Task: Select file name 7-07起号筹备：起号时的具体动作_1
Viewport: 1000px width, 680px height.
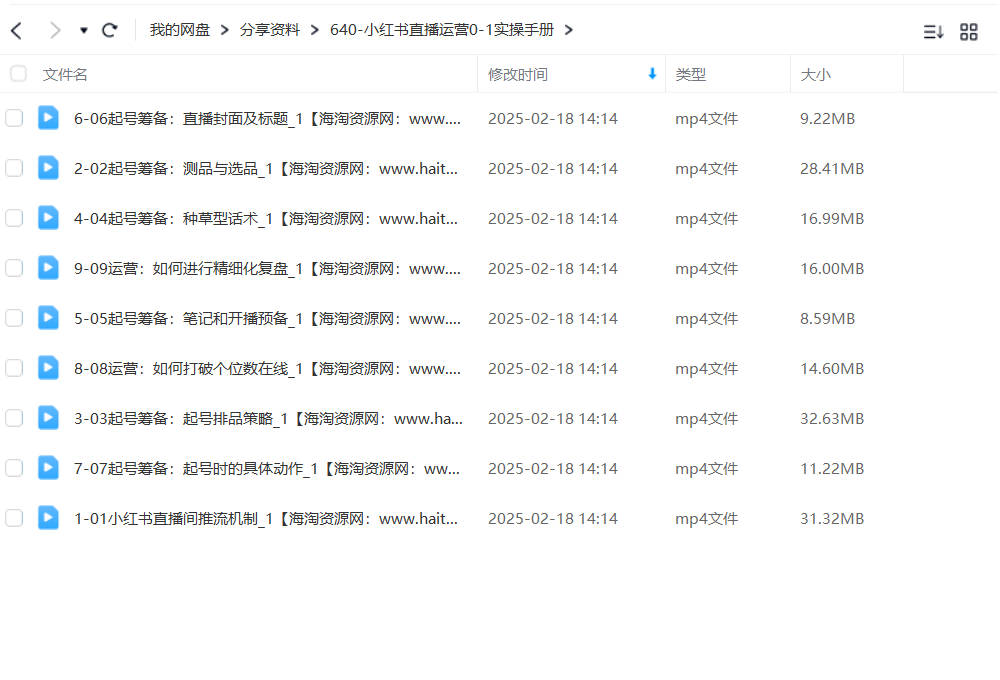Action: (x=267, y=469)
